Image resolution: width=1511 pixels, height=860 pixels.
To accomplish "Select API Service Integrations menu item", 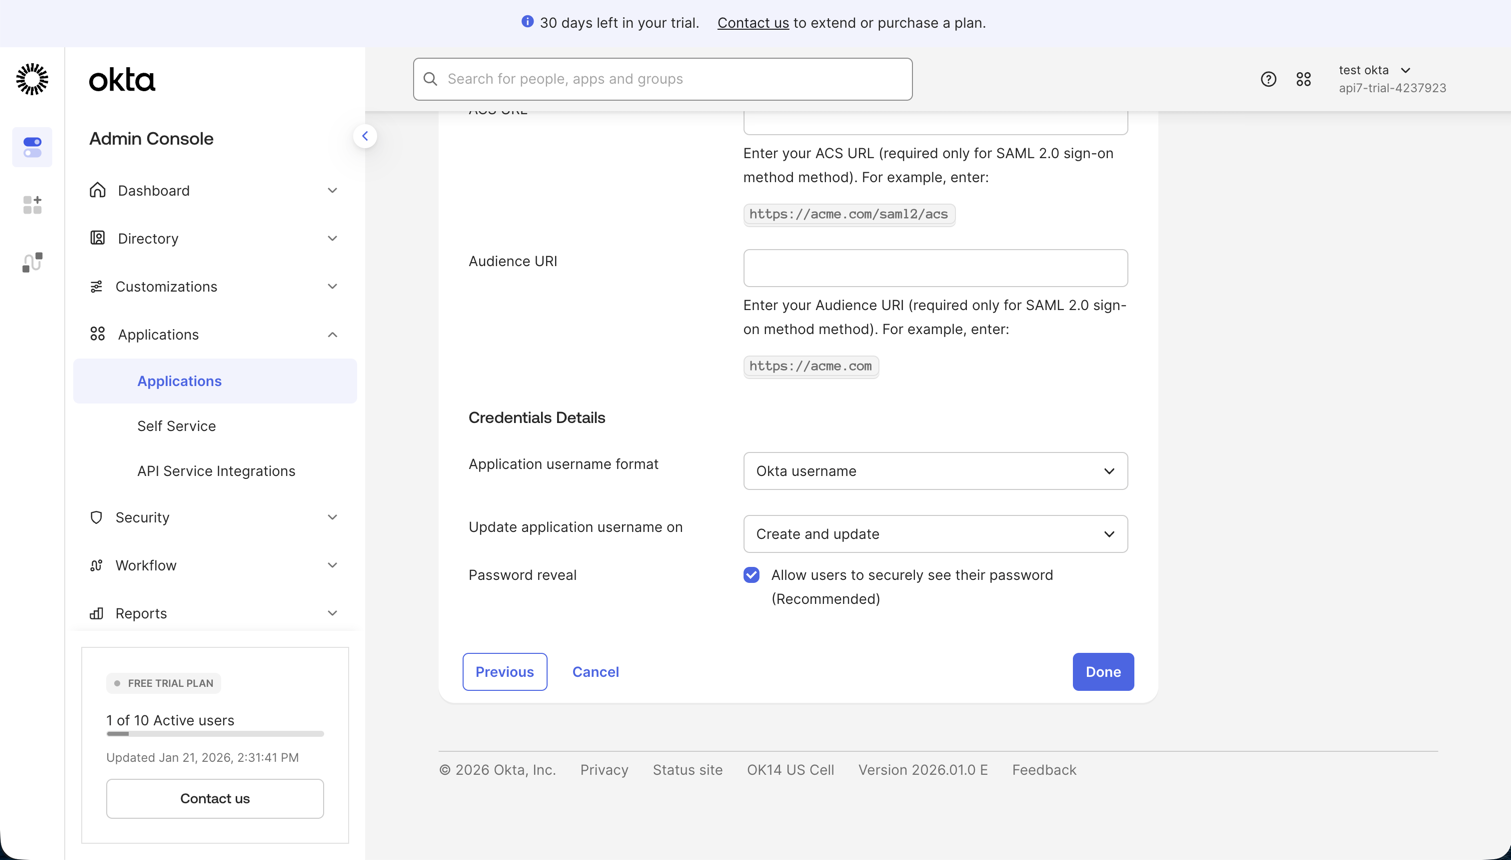I will click(216, 470).
